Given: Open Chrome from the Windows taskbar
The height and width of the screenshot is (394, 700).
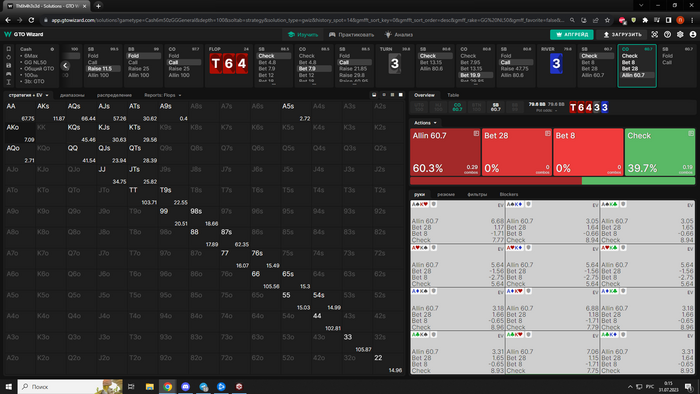Looking at the screenshot, I should click(x=167, y=386).
